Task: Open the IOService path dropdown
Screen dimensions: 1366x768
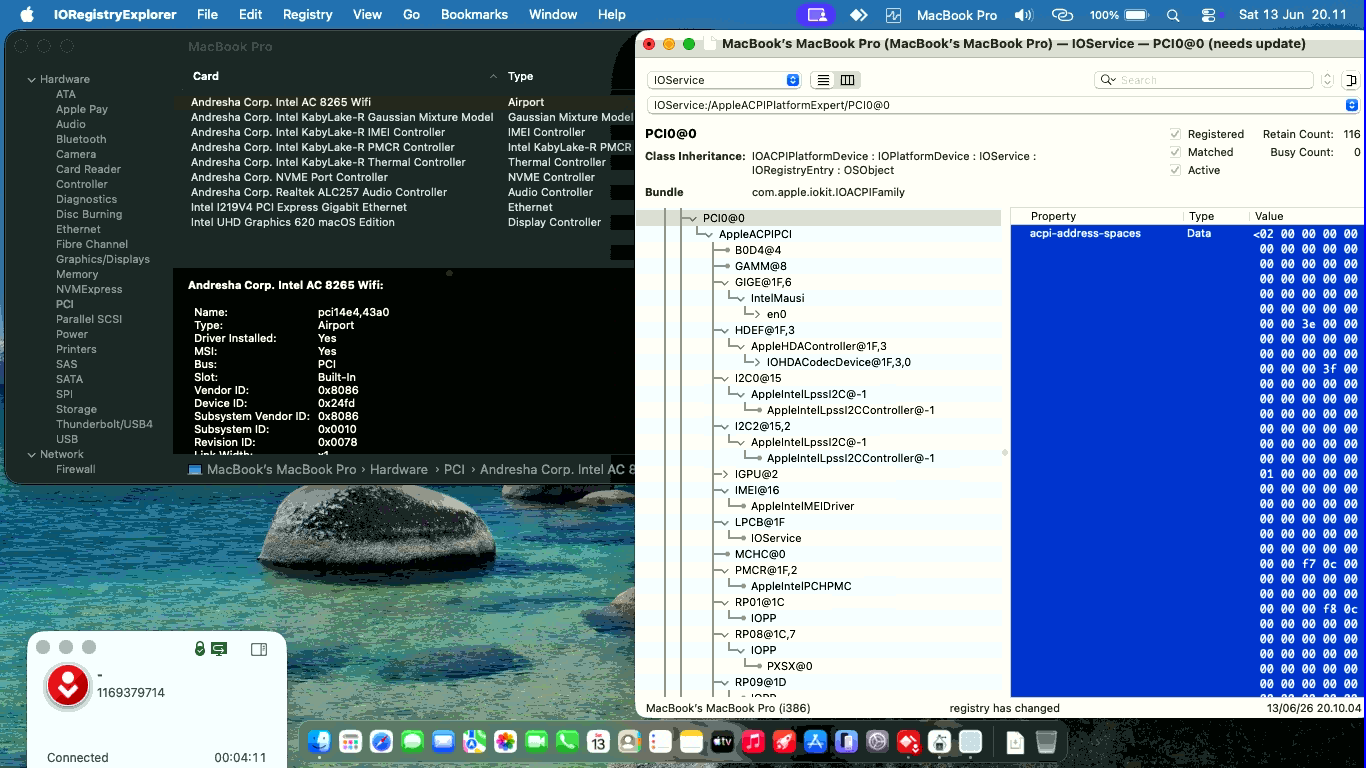Action: pos(1003,105)
